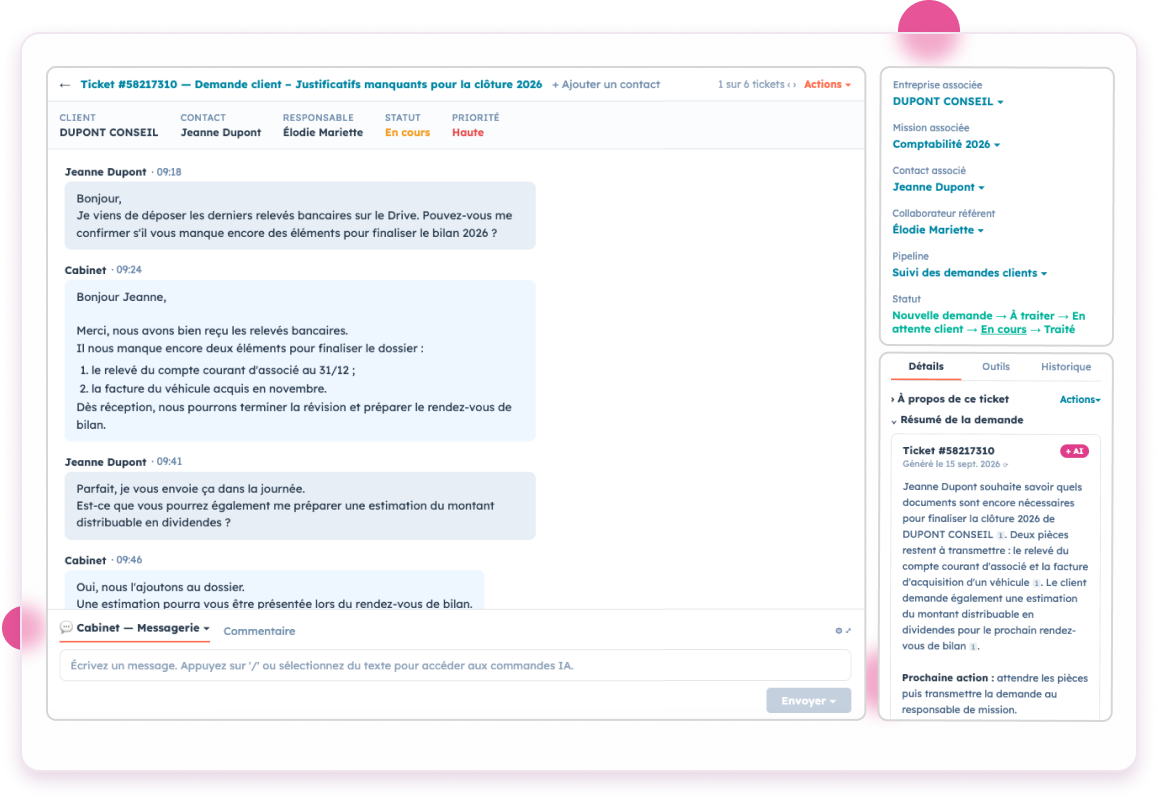Open citation marker 1 after 'vous de bilan'
Viewport: 1158px width, 800px height.
tap(973, 647)
